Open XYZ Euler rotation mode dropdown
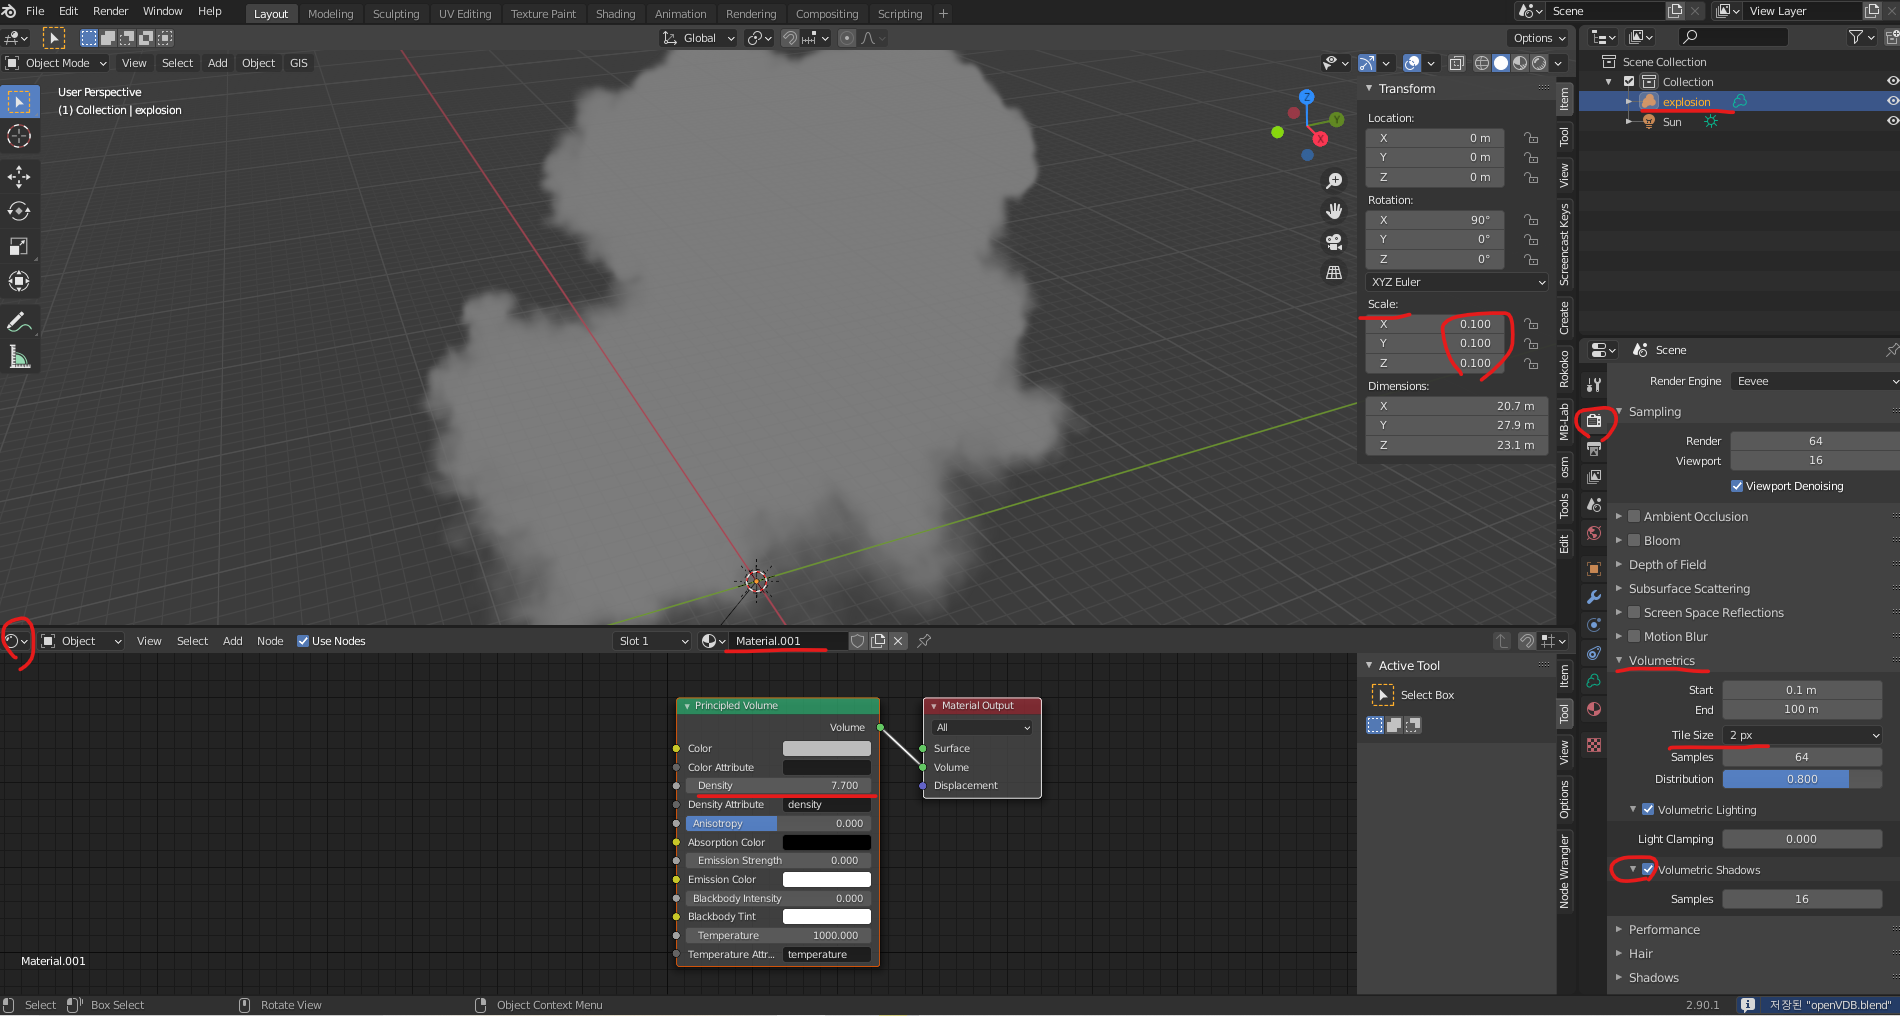This screenshot has width=1900, height=1016. click(x=1457, y=282)
